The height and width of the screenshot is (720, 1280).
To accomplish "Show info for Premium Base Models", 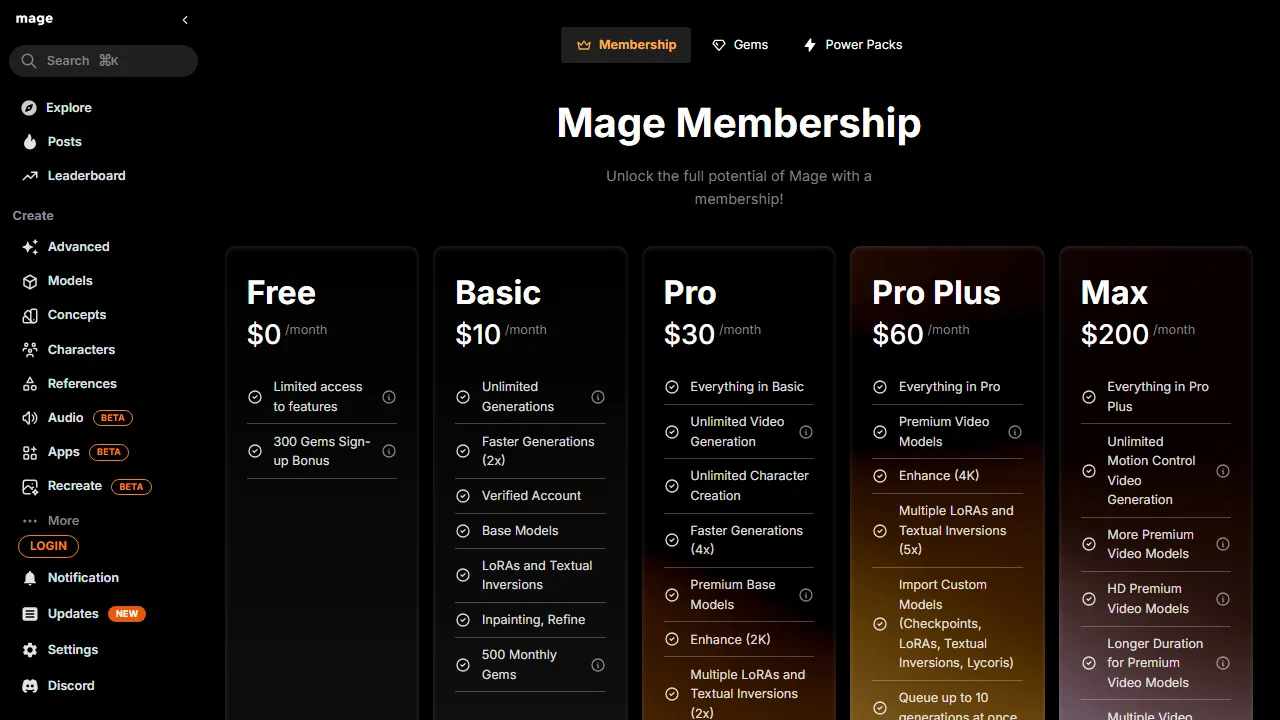I will point(806,595).
